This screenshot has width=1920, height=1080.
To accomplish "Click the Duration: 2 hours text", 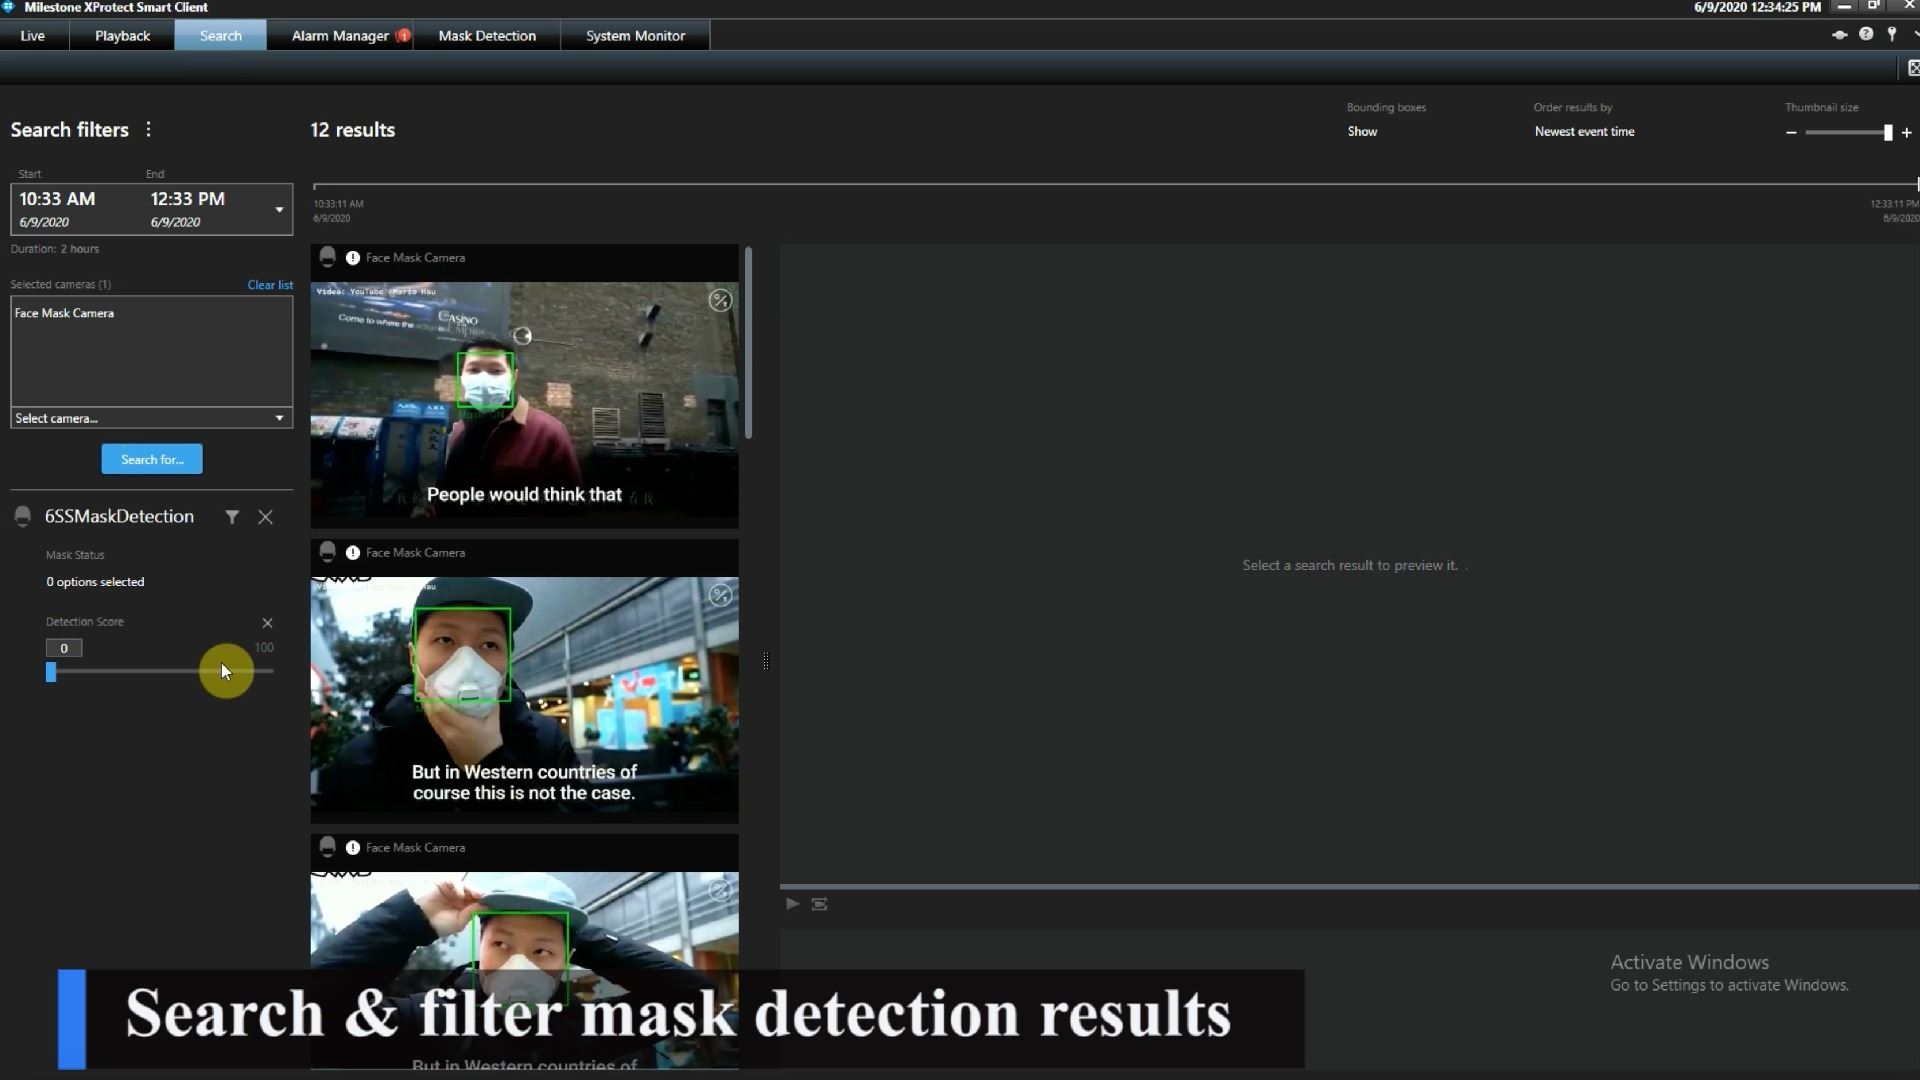I will tap(55, 249).
